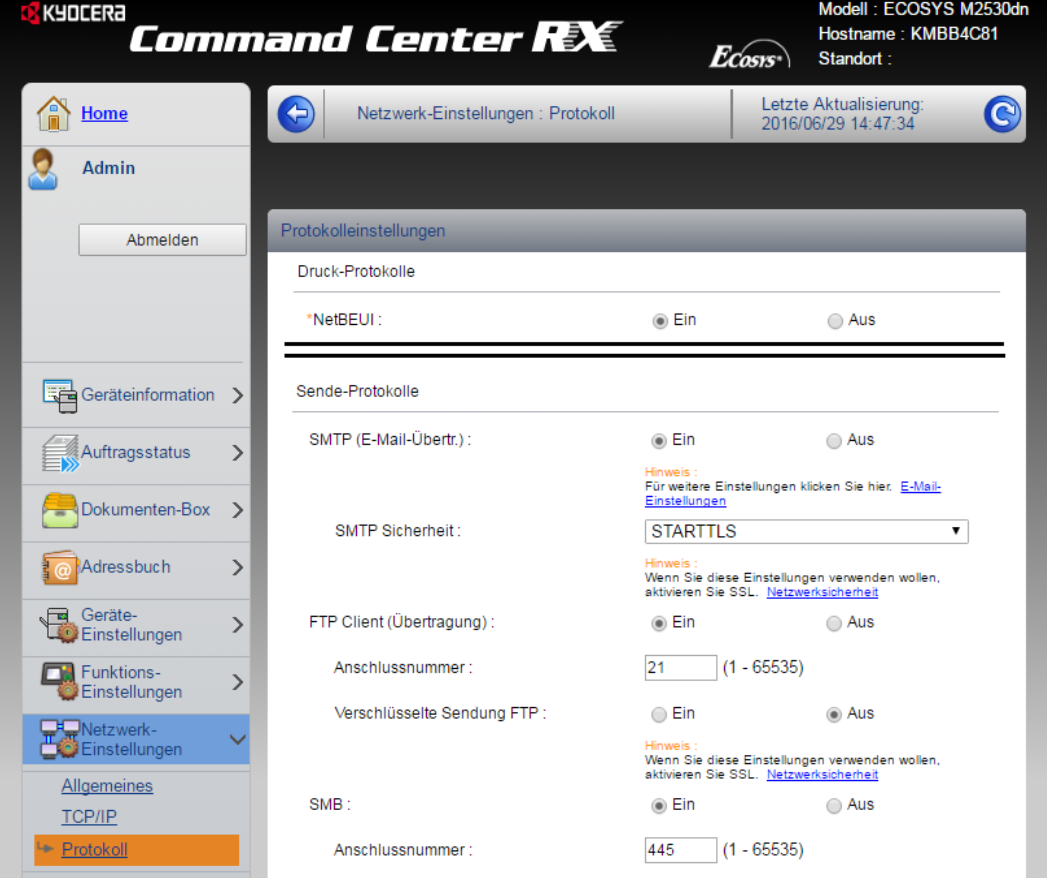Image resolution: width=1047 pixels, height=879 pixels.
Task: Open the SMTP Sicherheit dropdown
Action: pyautogui.click(x=806, y=531)
